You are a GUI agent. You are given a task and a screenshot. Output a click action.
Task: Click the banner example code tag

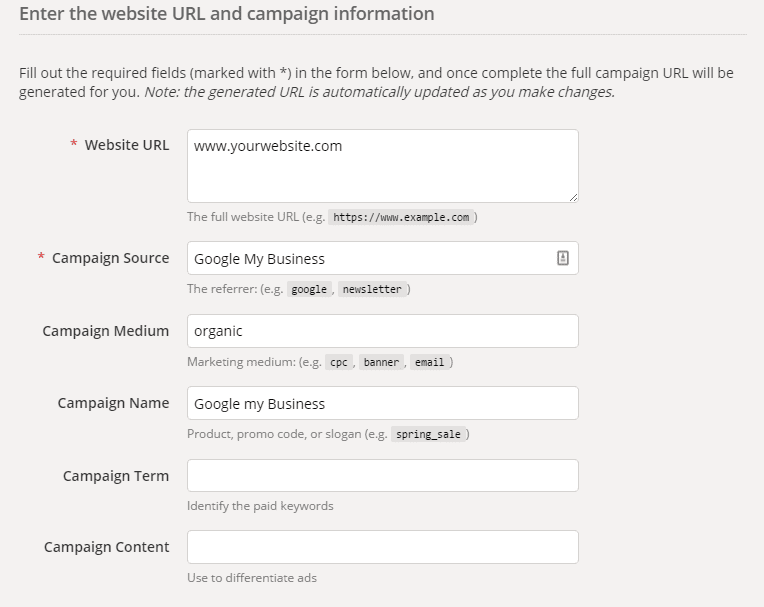[382, 362]
